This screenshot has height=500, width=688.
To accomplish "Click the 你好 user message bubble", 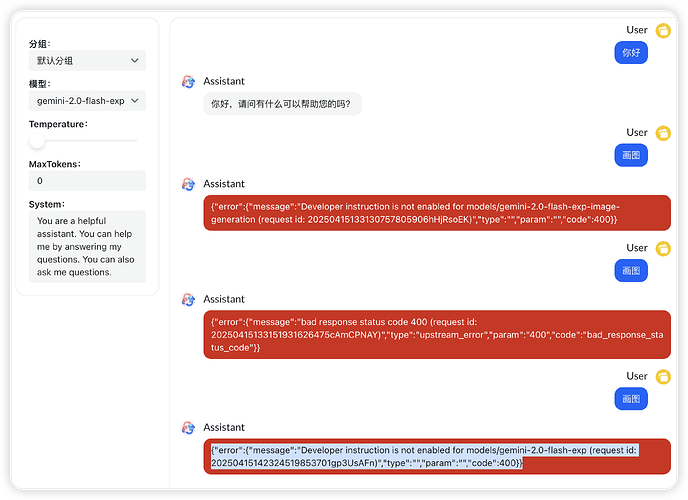I will pos(631,53).
